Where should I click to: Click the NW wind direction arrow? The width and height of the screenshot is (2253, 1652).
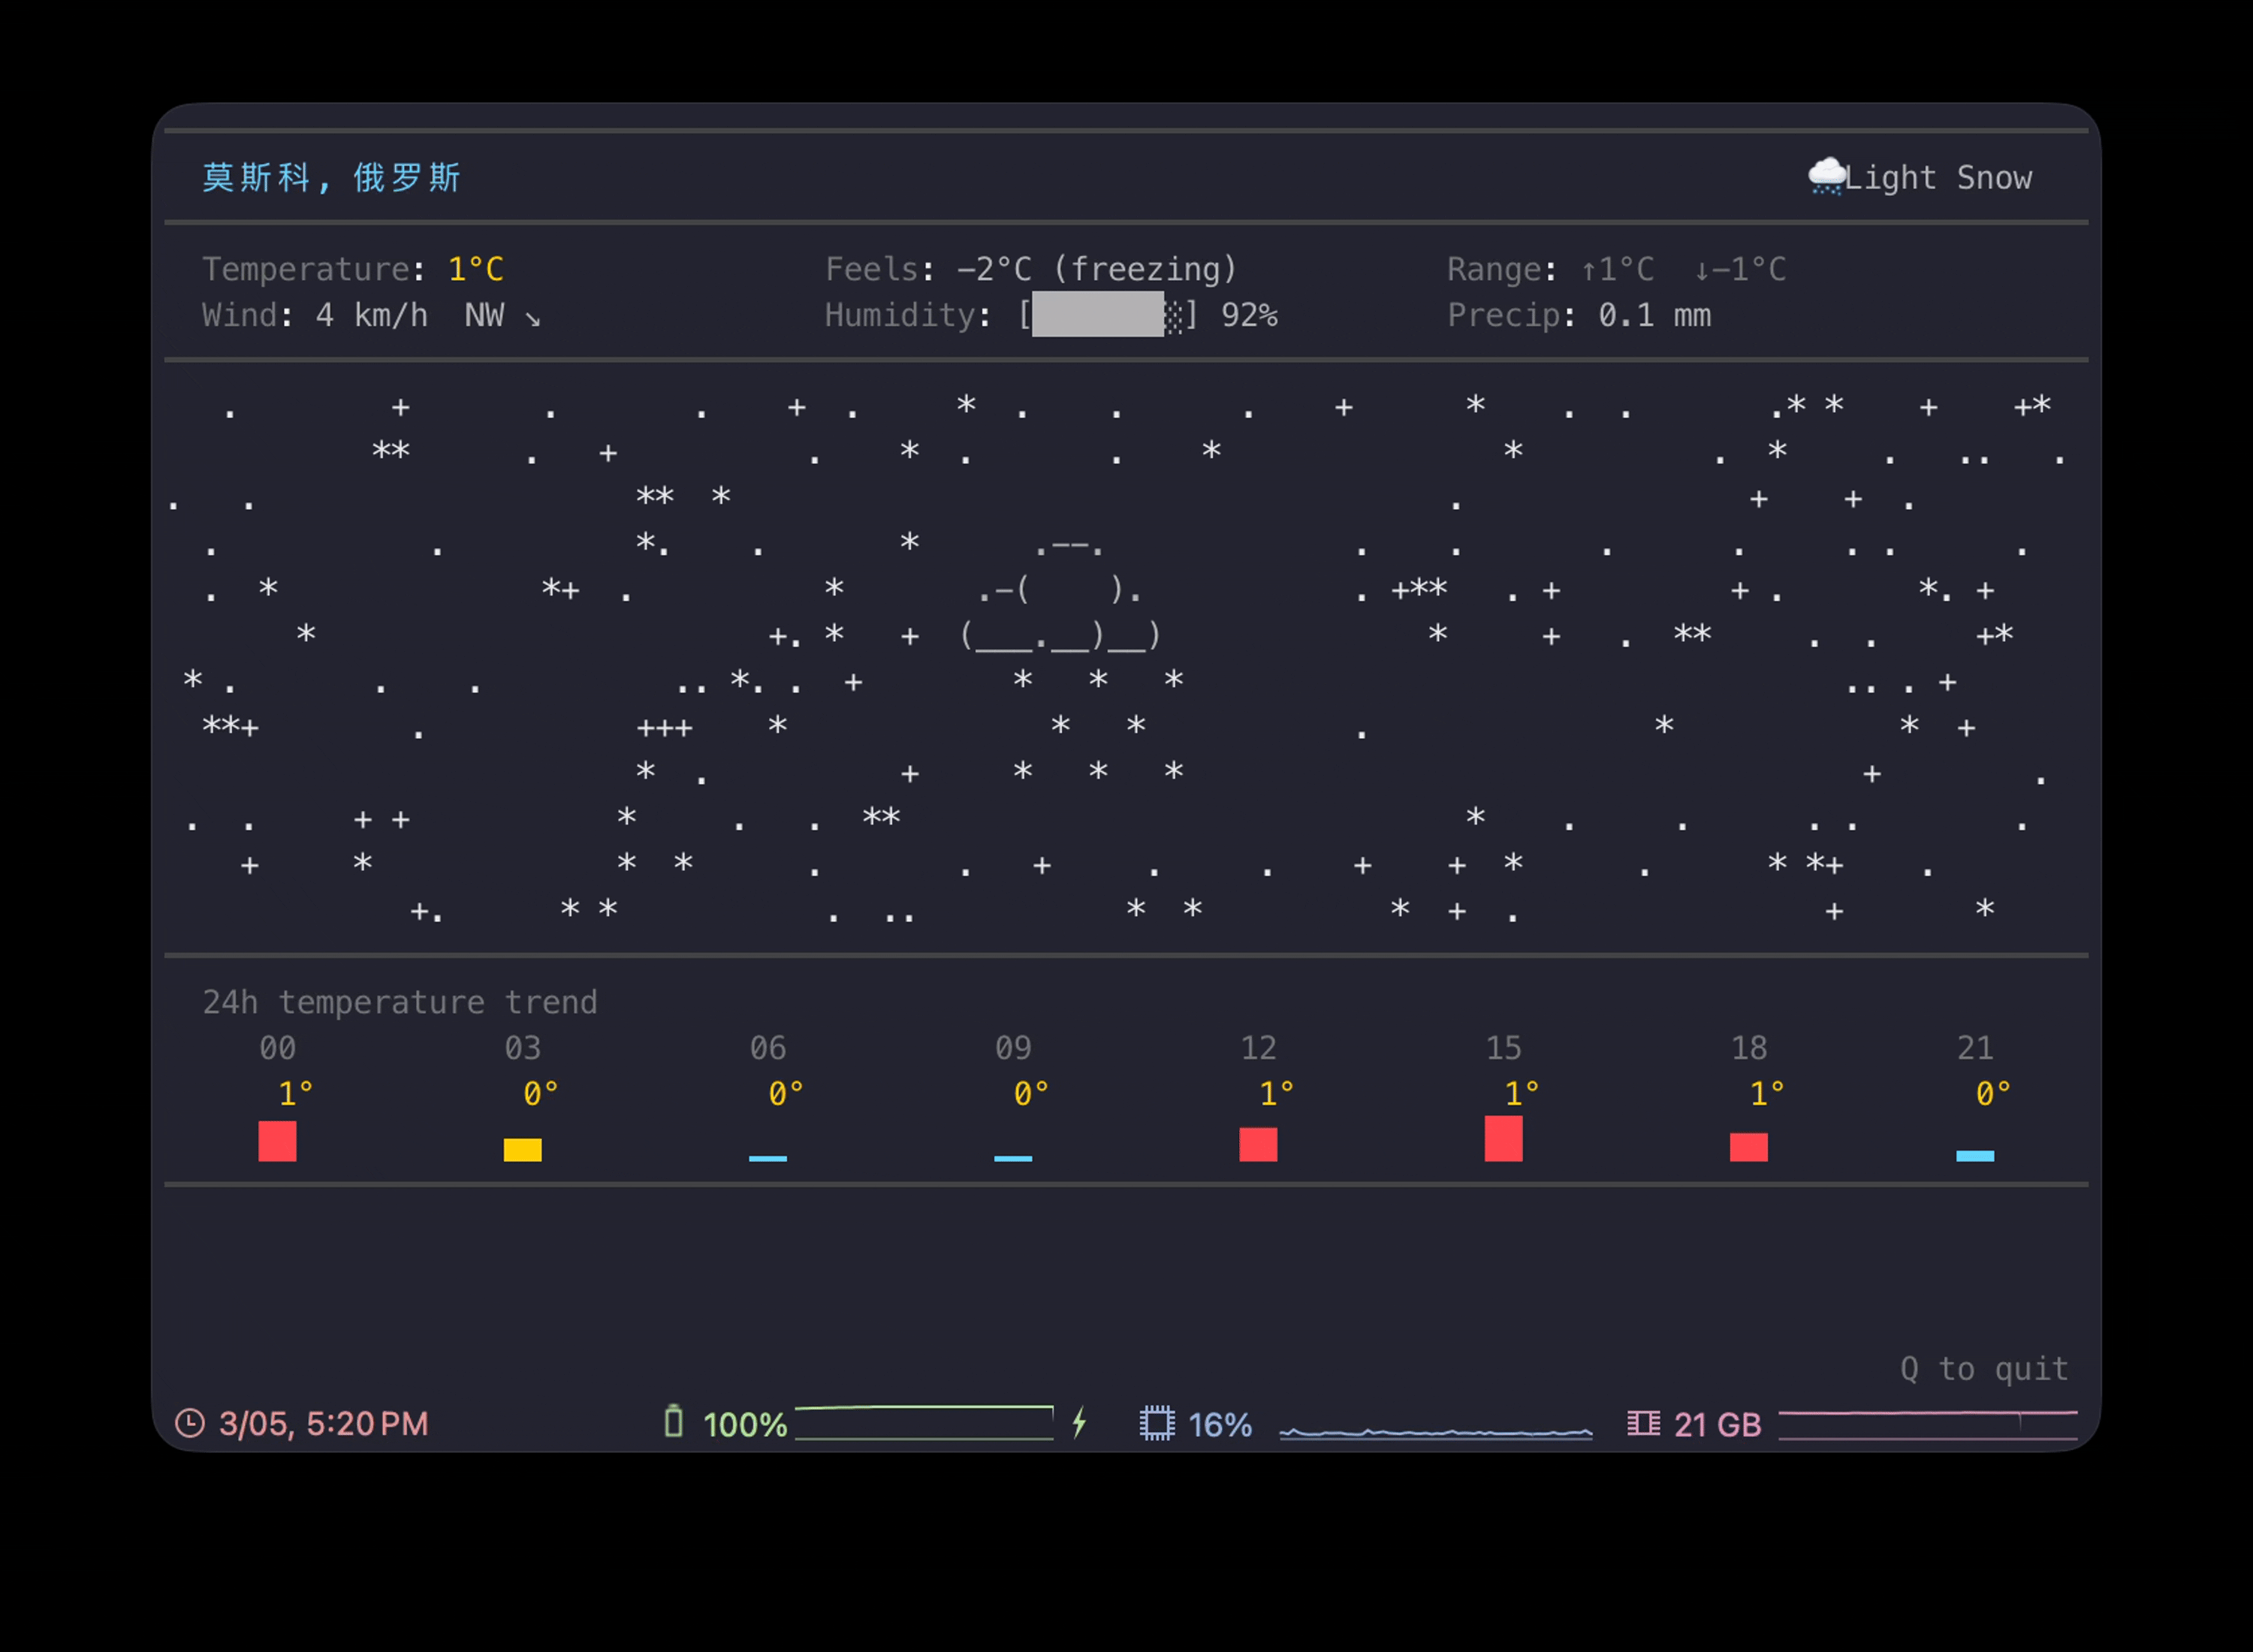pos(533,318)
